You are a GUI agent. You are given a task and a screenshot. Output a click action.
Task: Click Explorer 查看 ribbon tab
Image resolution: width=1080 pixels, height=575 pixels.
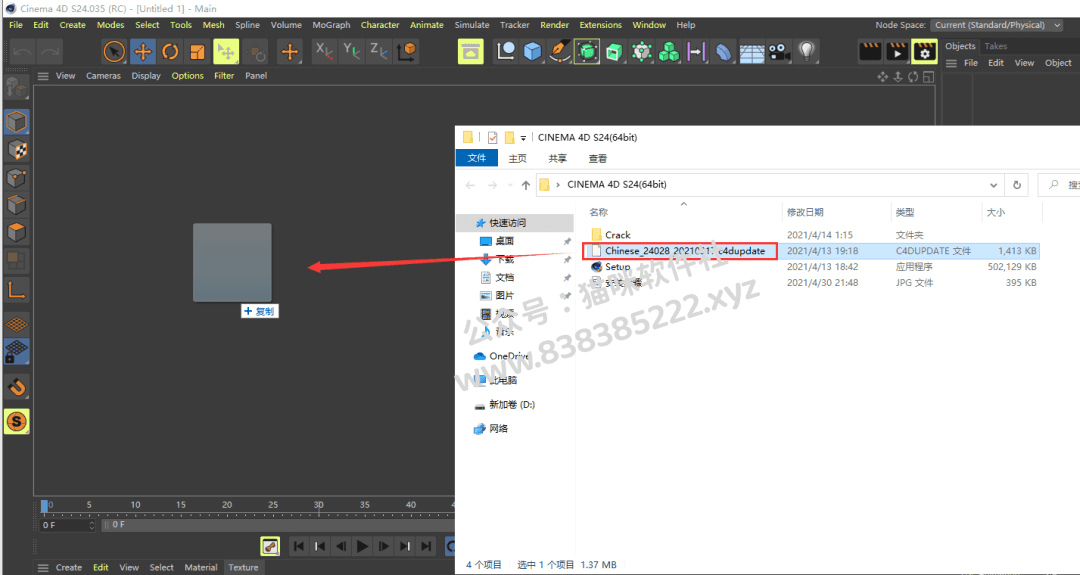pos(598,158)
